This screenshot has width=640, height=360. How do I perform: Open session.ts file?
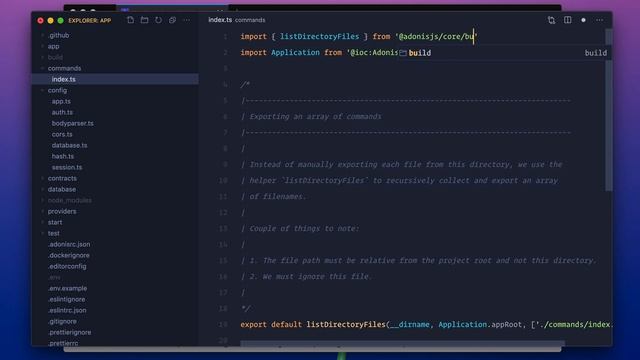(67, 167)
